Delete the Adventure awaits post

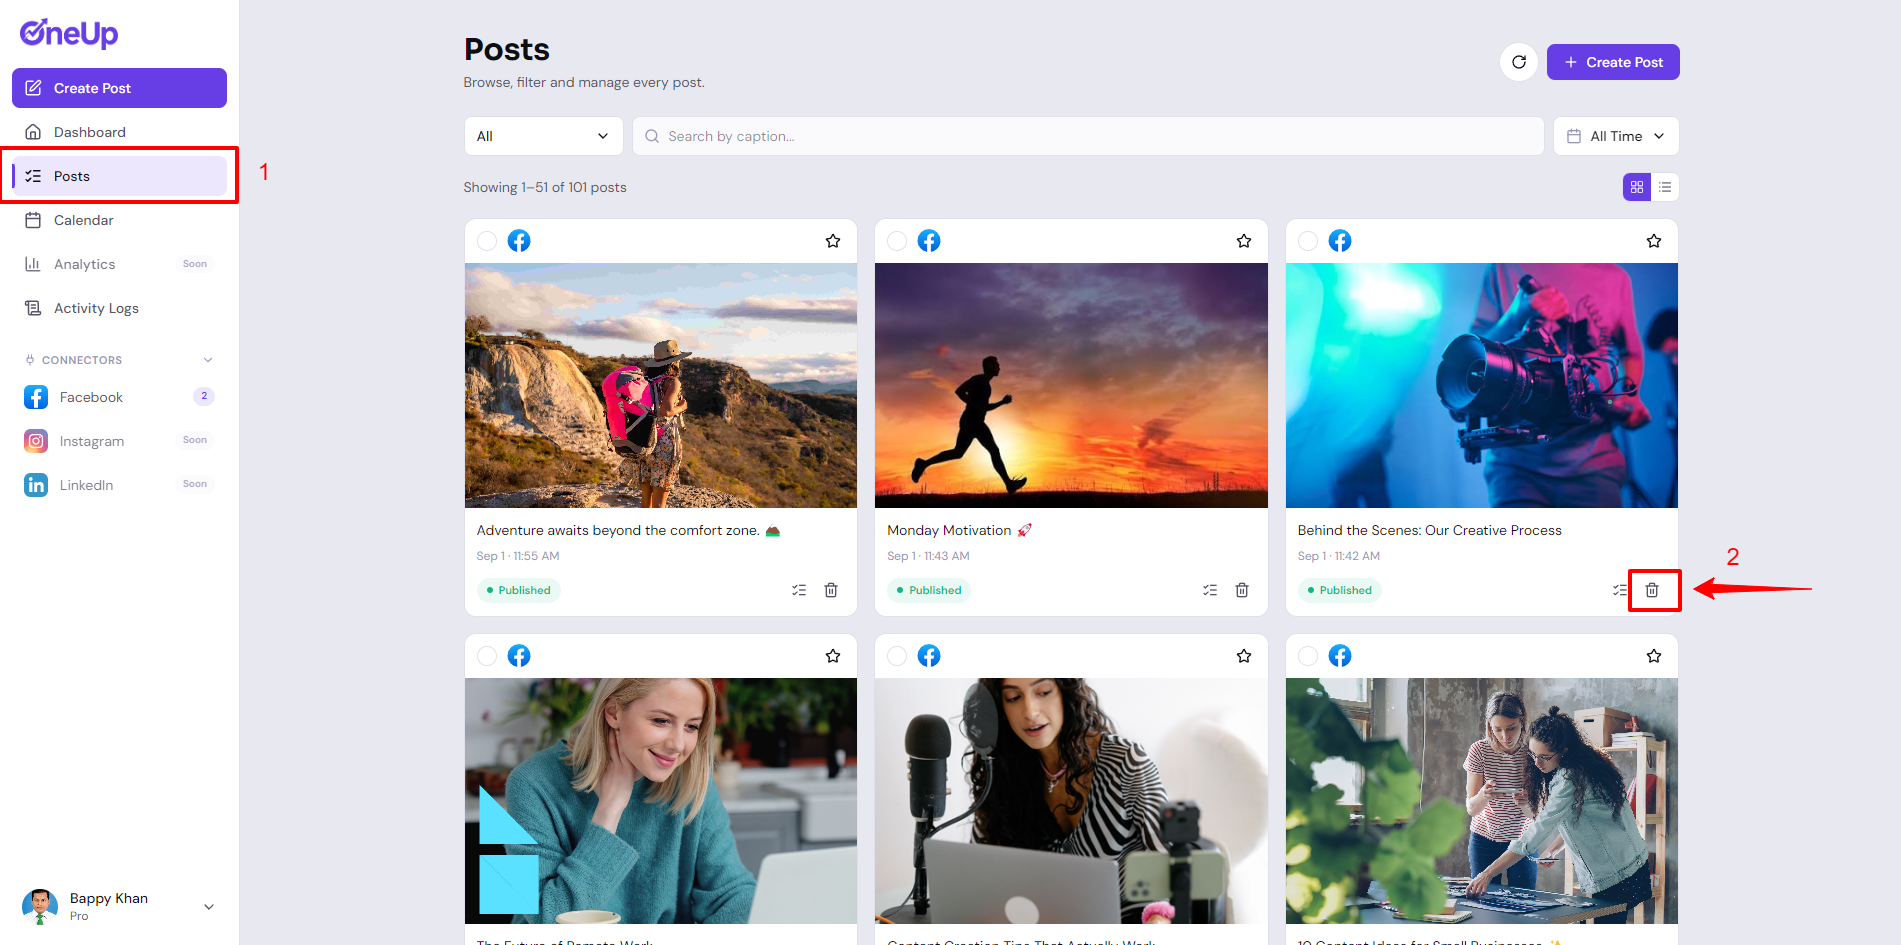click(831, 590)
